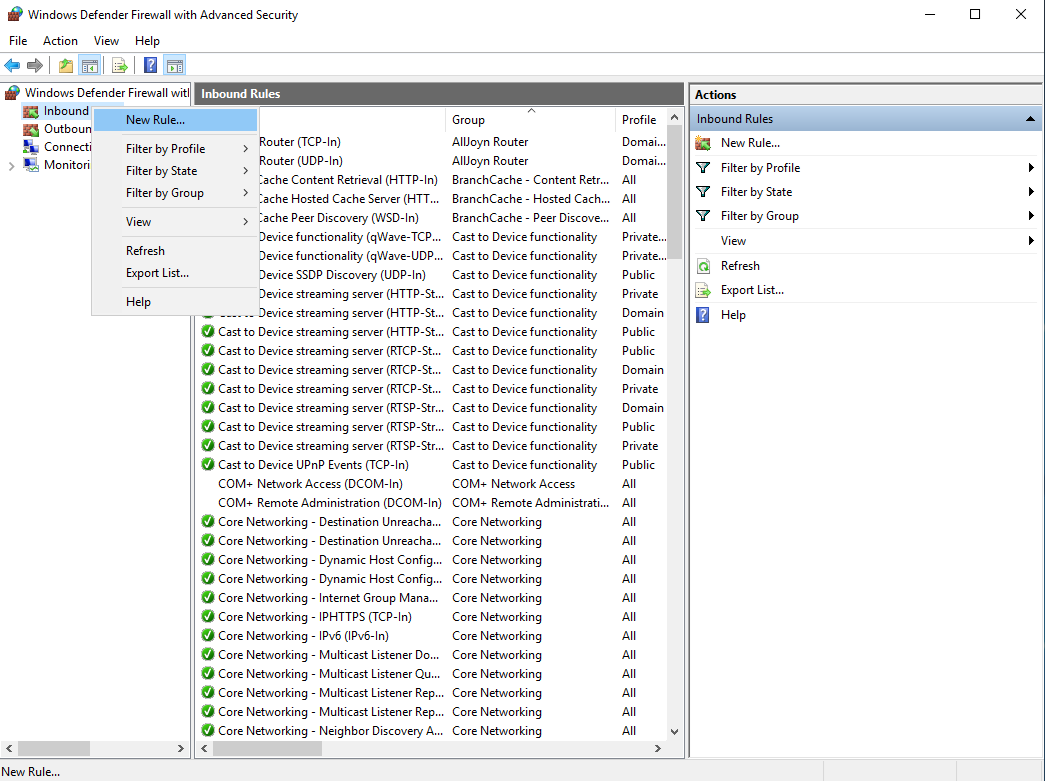This screenshot has width=1045, height=781.
Task: Click the Up one level folder icon
Action: pyautogui.click(x=66, y=66)
